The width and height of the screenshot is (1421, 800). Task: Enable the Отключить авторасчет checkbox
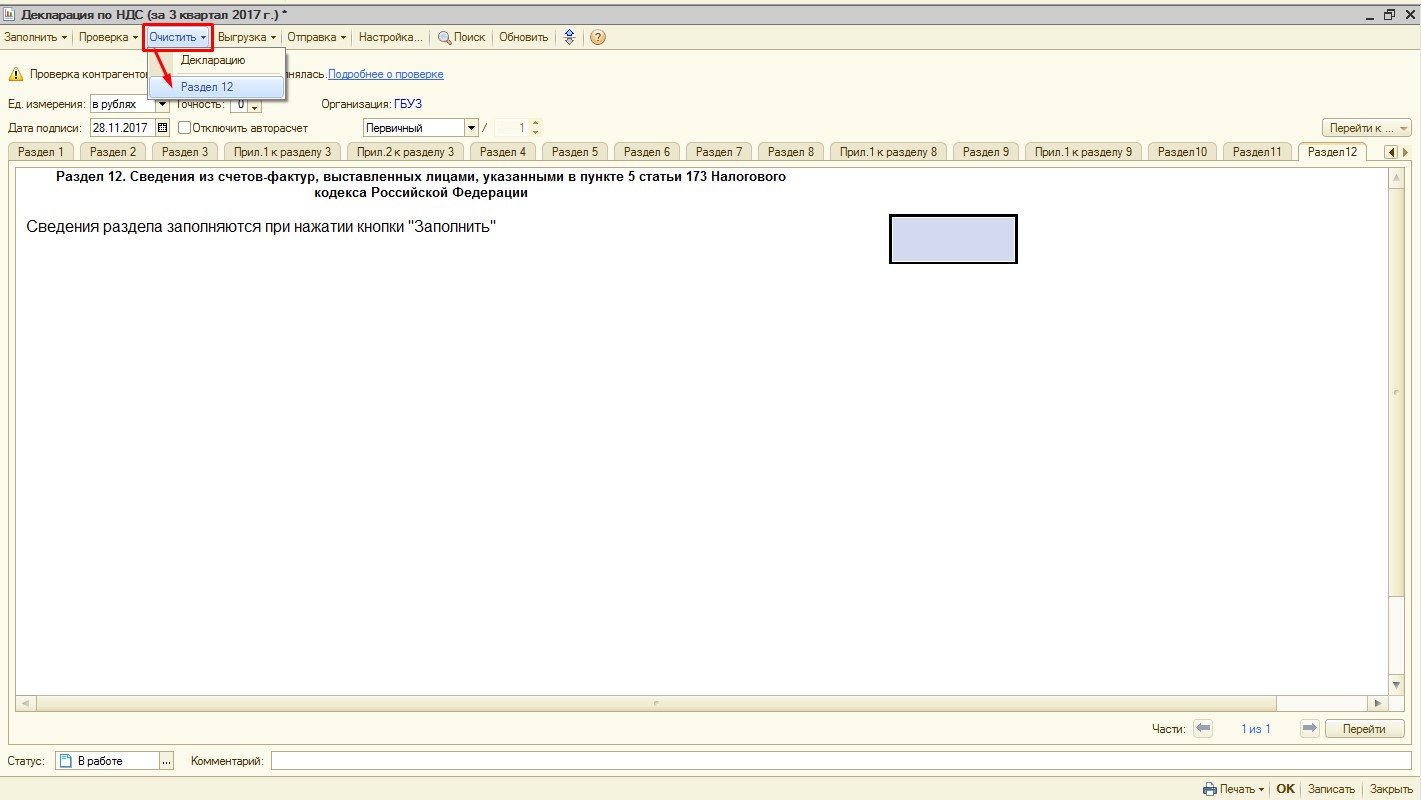[x=184, y=128]
